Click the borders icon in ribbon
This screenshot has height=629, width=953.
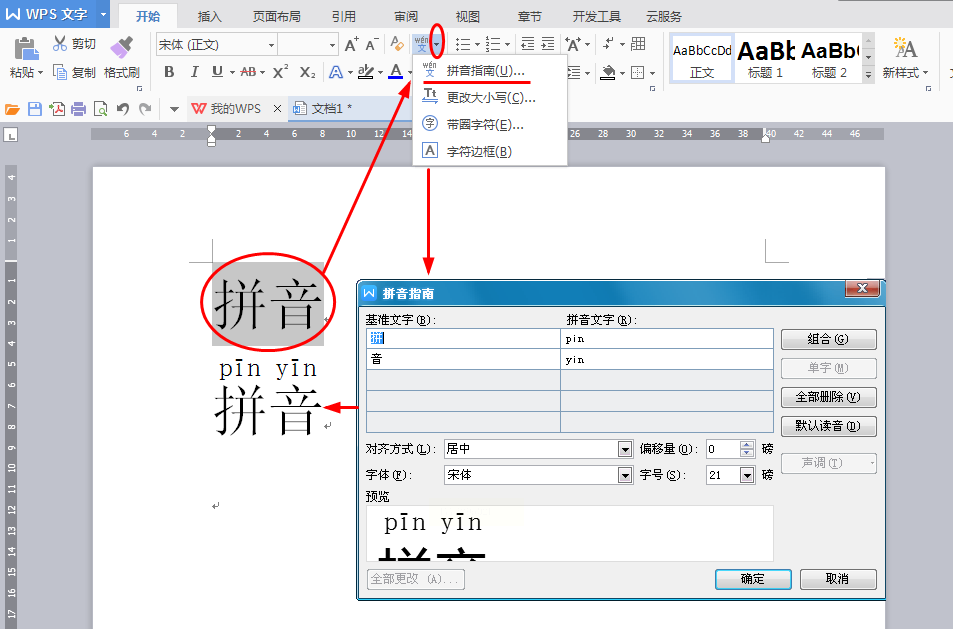tap(638, 73)
